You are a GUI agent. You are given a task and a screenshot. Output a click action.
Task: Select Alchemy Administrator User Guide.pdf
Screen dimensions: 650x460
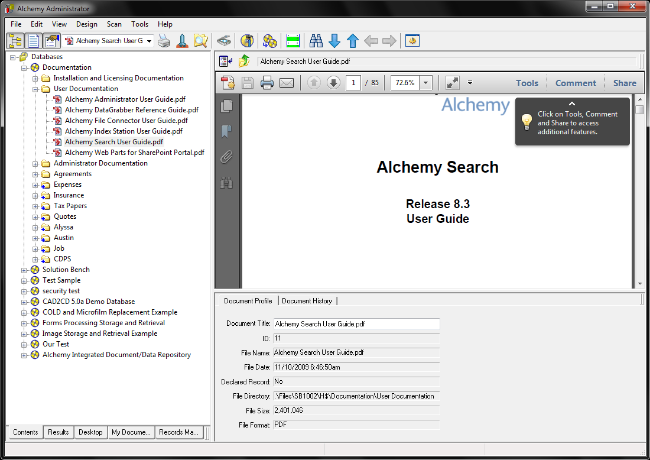(x=125, y=99)
